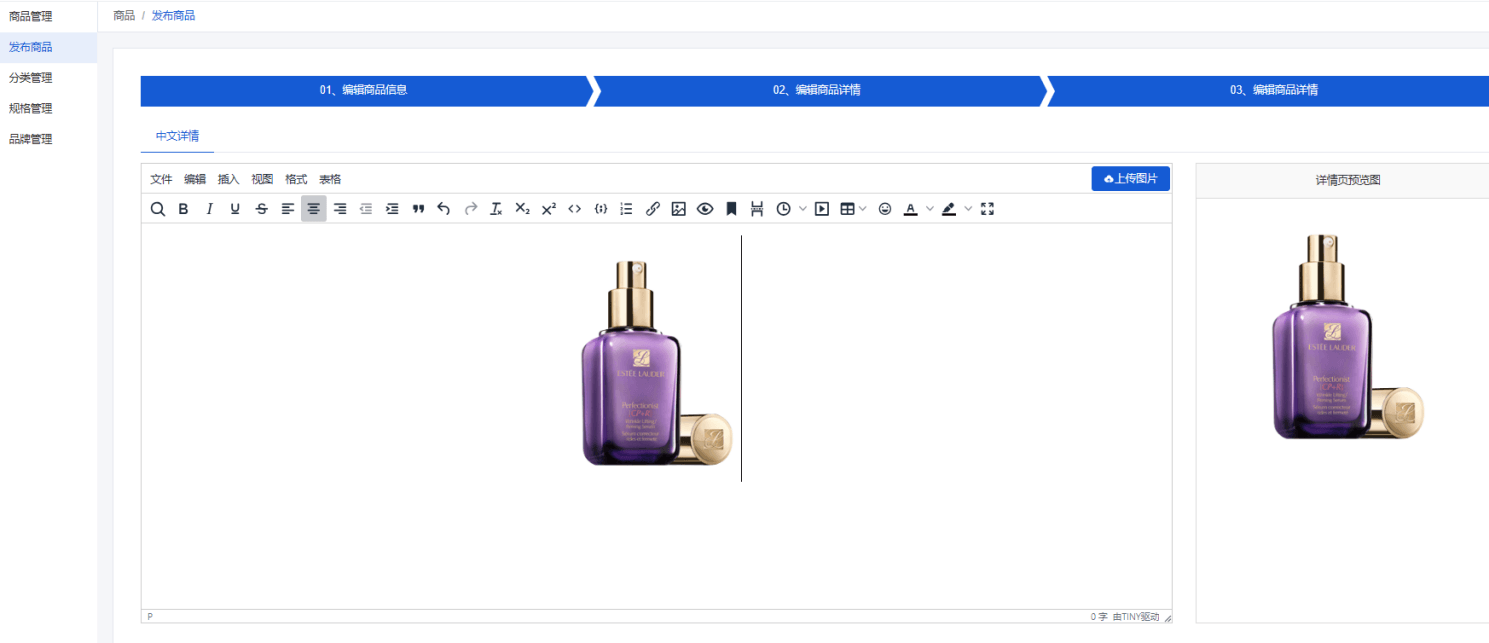Align text to the left
Screen dimensions: 1489x643
pyautogui.click(x=288, y=209)
